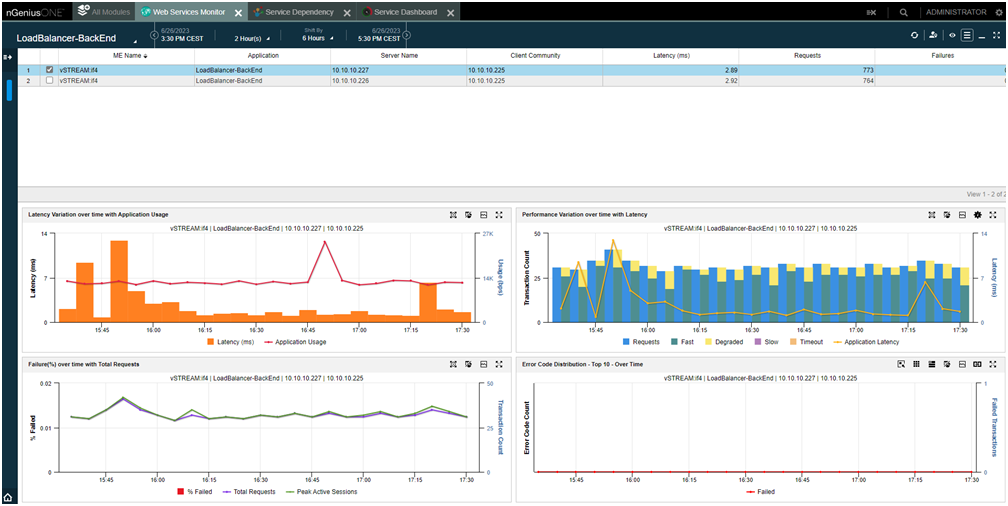This screenshot has height=506, width=1008.
Task: Click the latency value 2.89
Action: [730, 70]
